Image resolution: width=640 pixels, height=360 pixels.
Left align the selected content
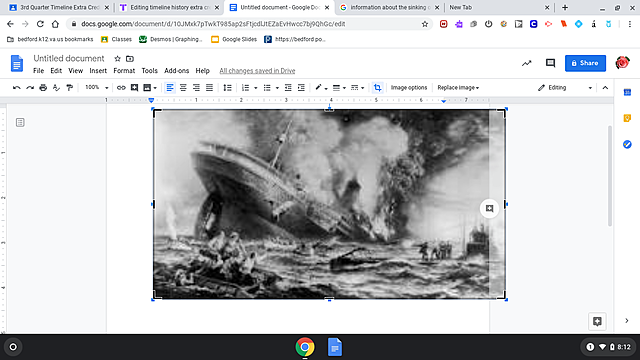[x=170, y=87]
